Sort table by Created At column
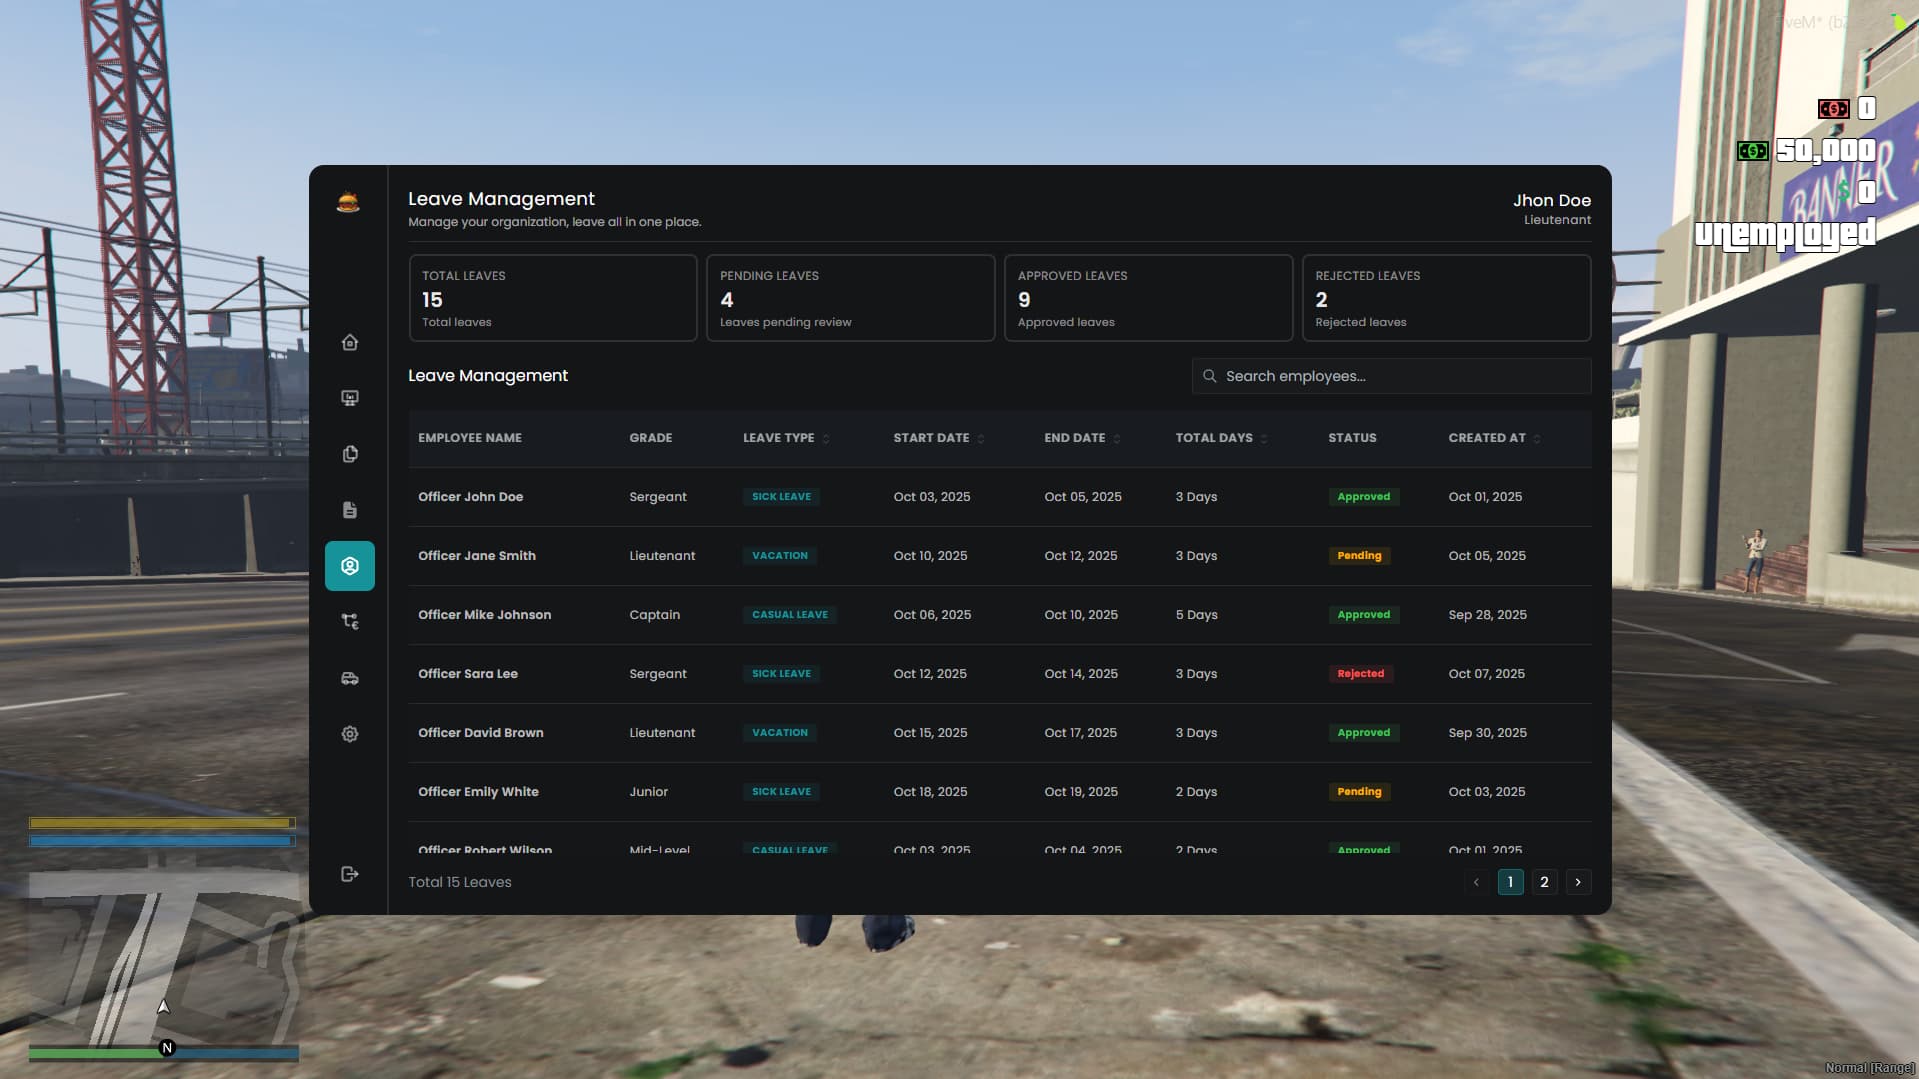The image size is (1919, 1079). pyautogui.click(x=1494, y=438)
